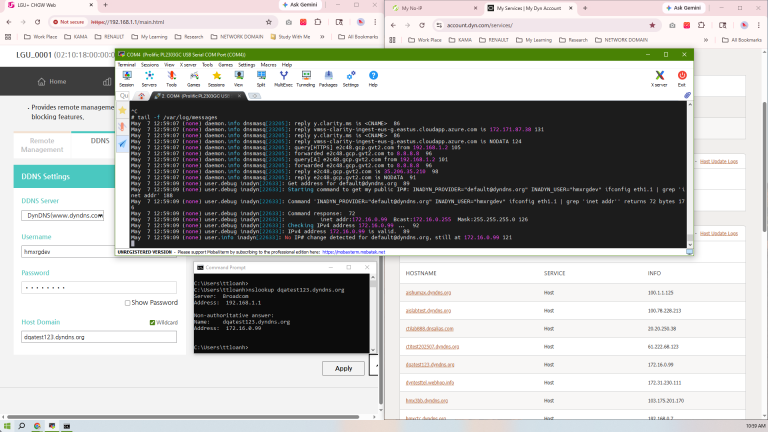Image resolution: width=768 pixels, height=432 pixels.
Task: Click the paperclip icon in MobaXterm tab bar
Action: tap(687, 96)
